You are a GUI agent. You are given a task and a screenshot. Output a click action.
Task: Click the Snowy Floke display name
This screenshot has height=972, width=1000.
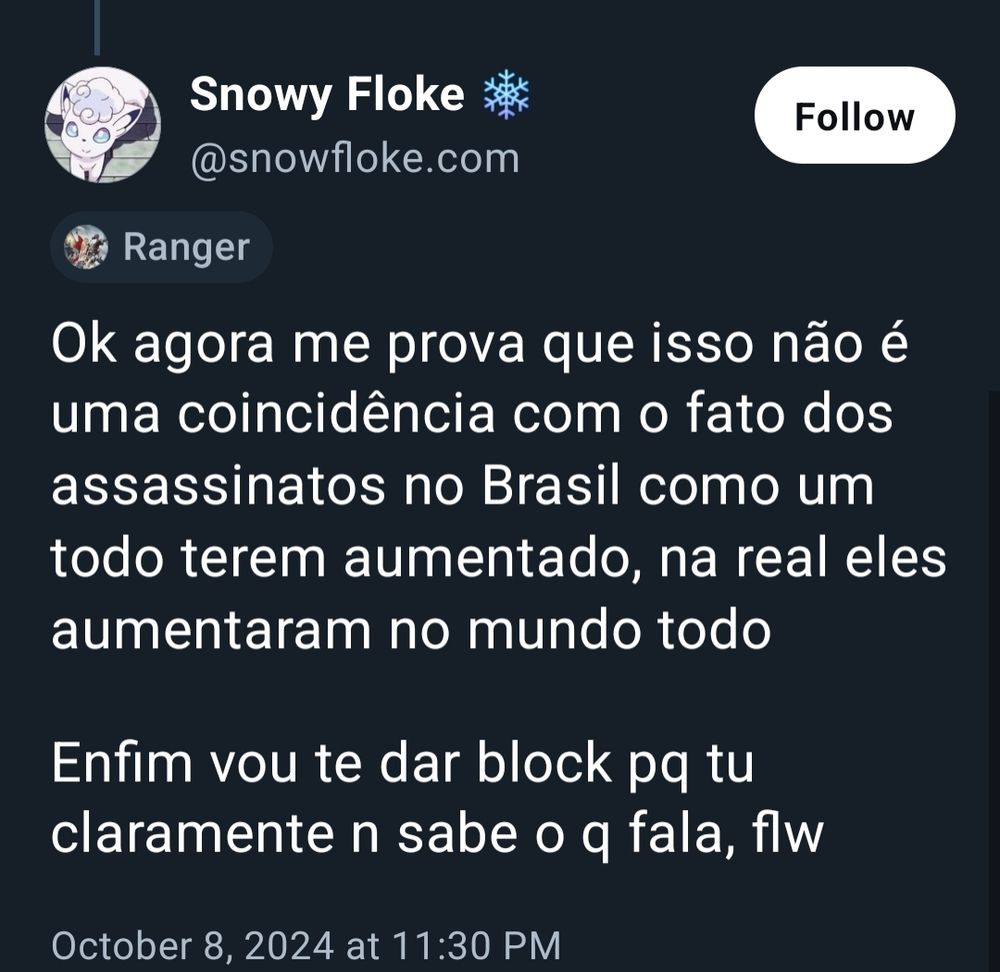click(327, 94)
